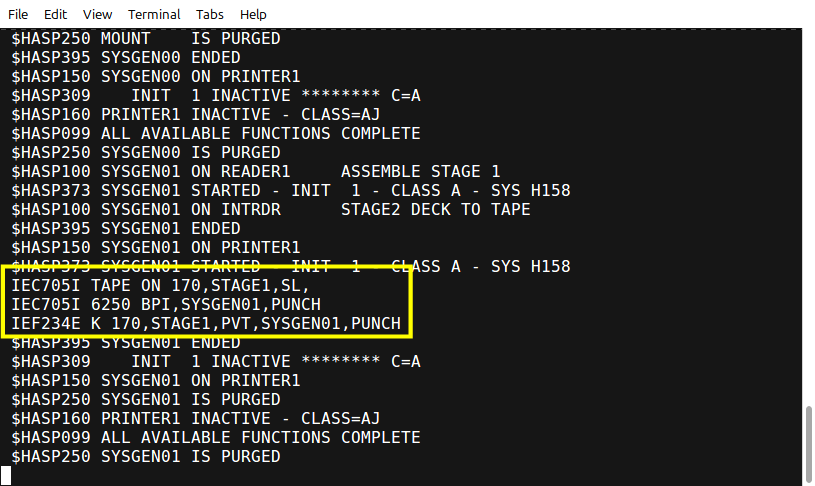Open the Tabs menu

click(209, 14)
